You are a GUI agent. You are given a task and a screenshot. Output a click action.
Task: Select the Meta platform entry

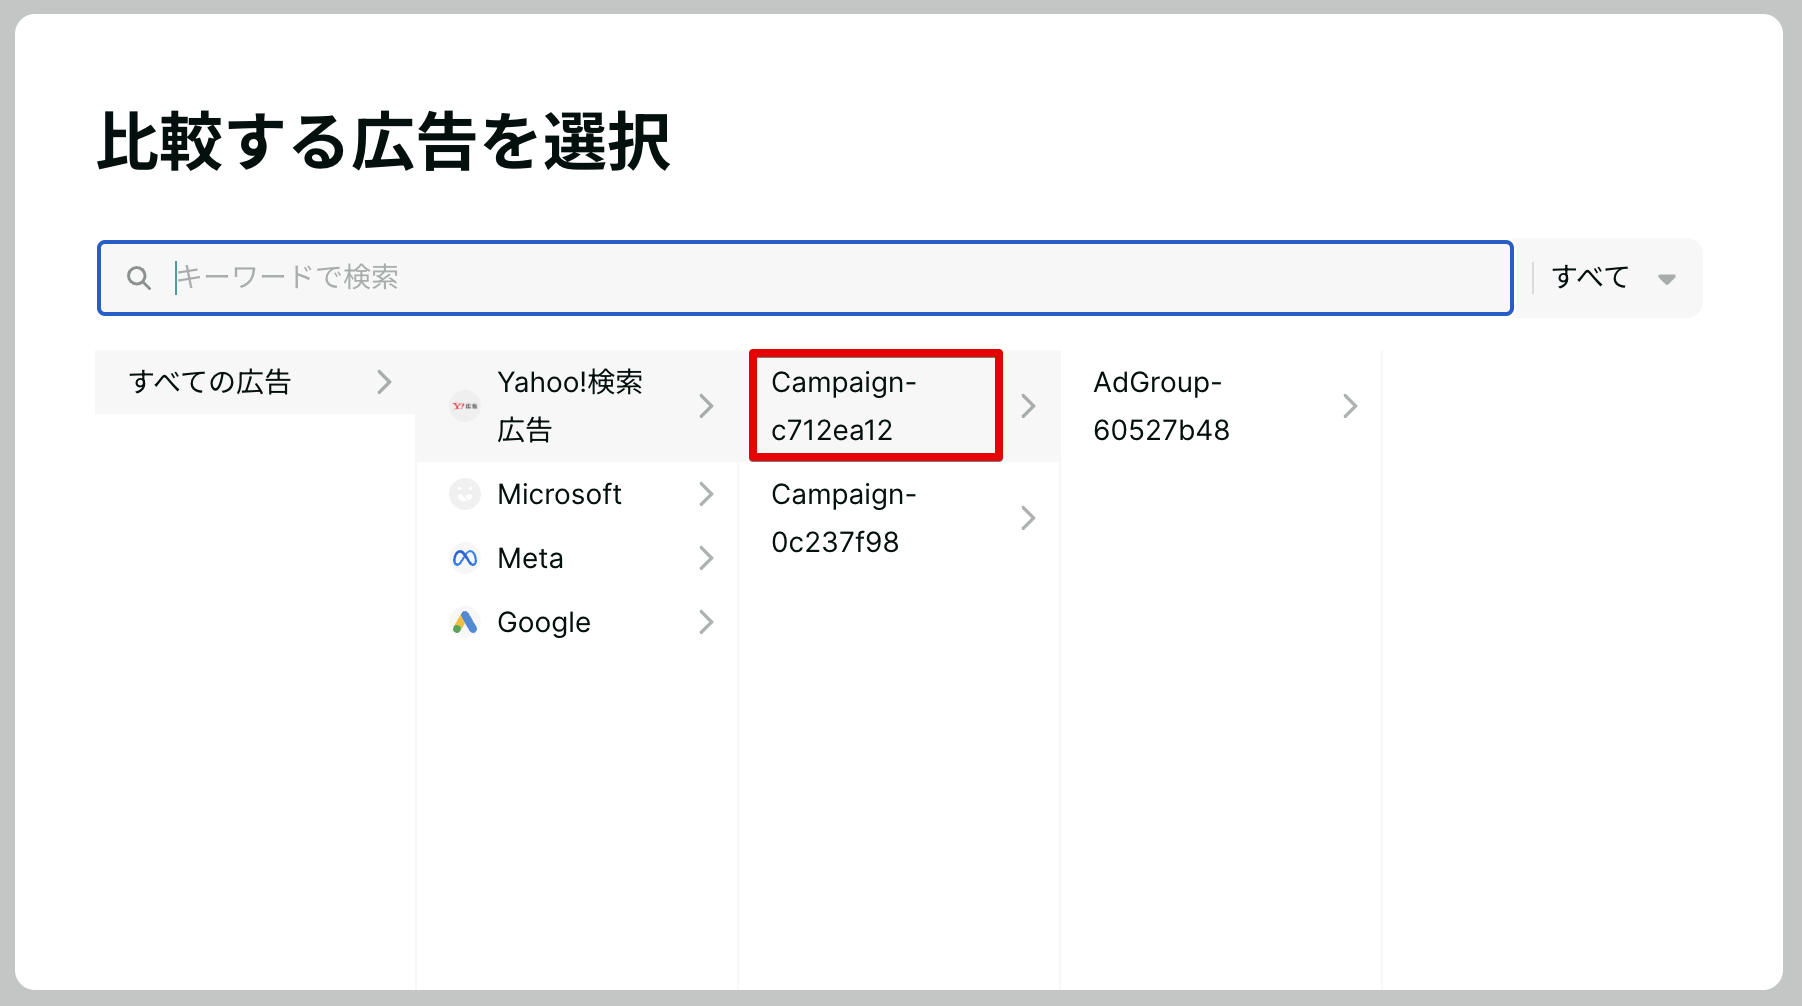tap(577, 558)
